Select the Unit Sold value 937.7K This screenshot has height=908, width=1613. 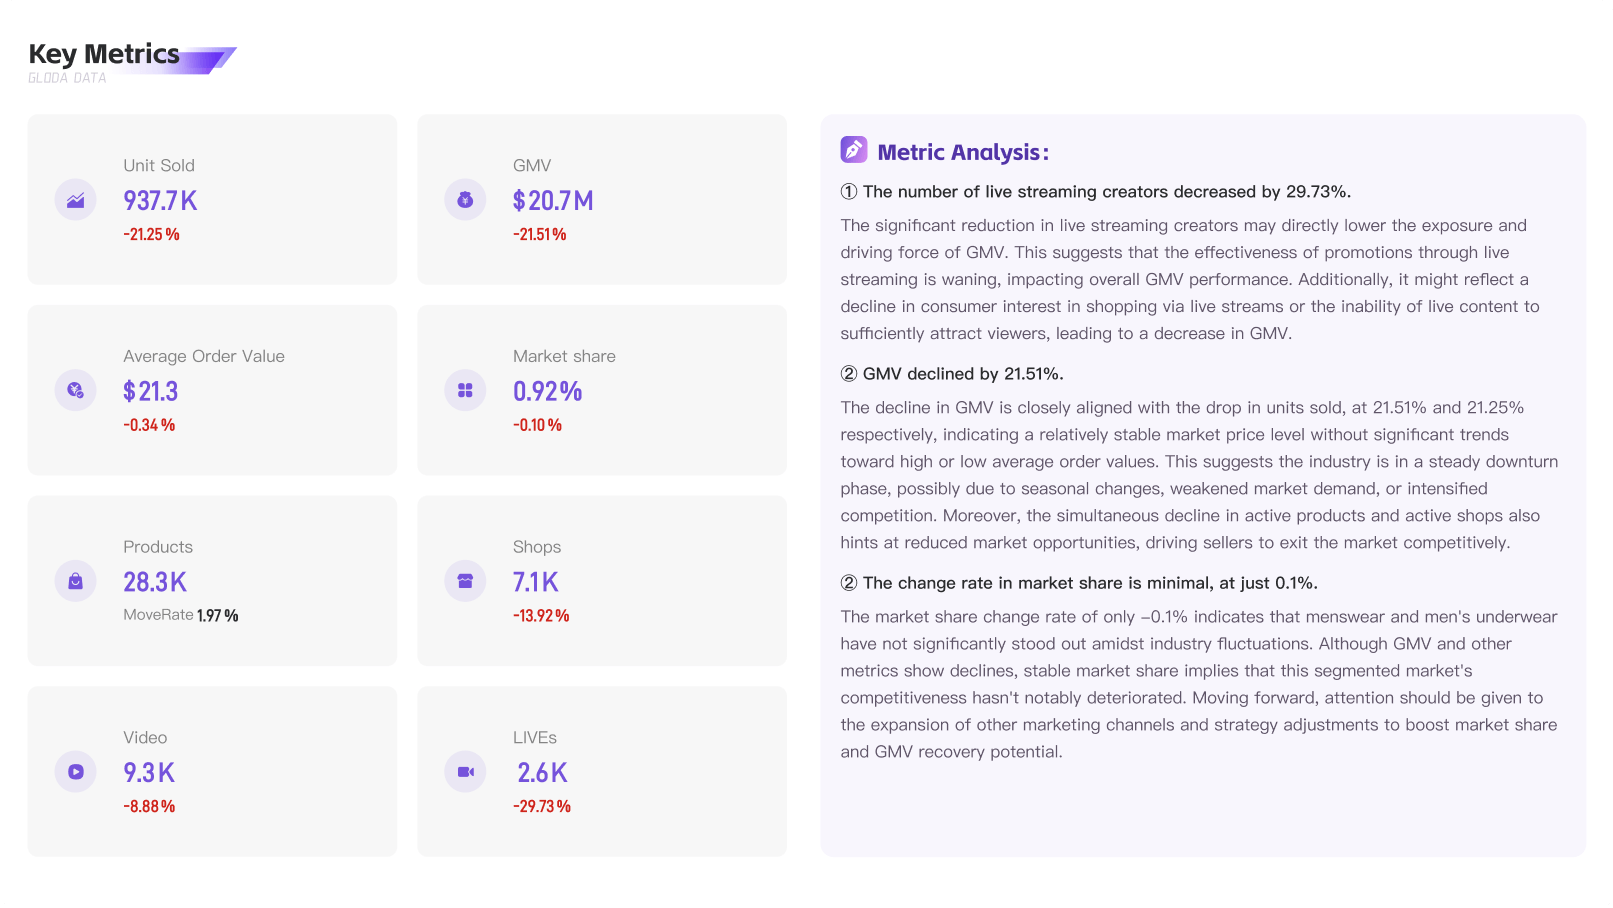point(160,201)
